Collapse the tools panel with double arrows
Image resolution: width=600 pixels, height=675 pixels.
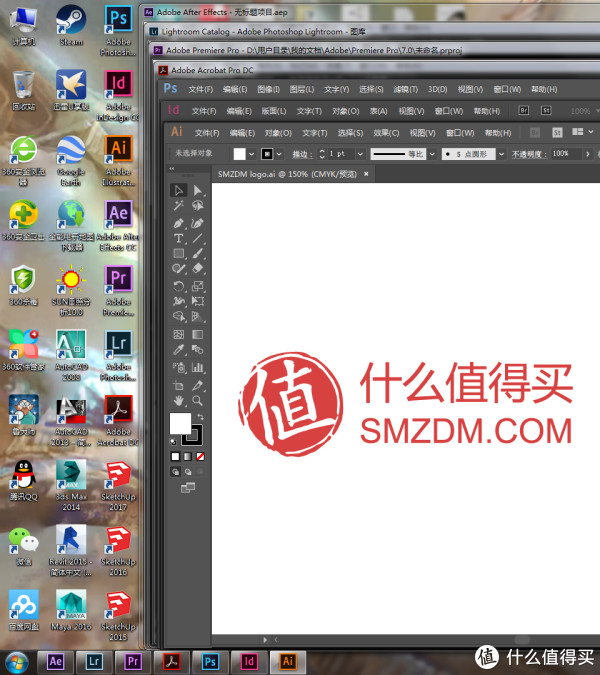(172, 169)
